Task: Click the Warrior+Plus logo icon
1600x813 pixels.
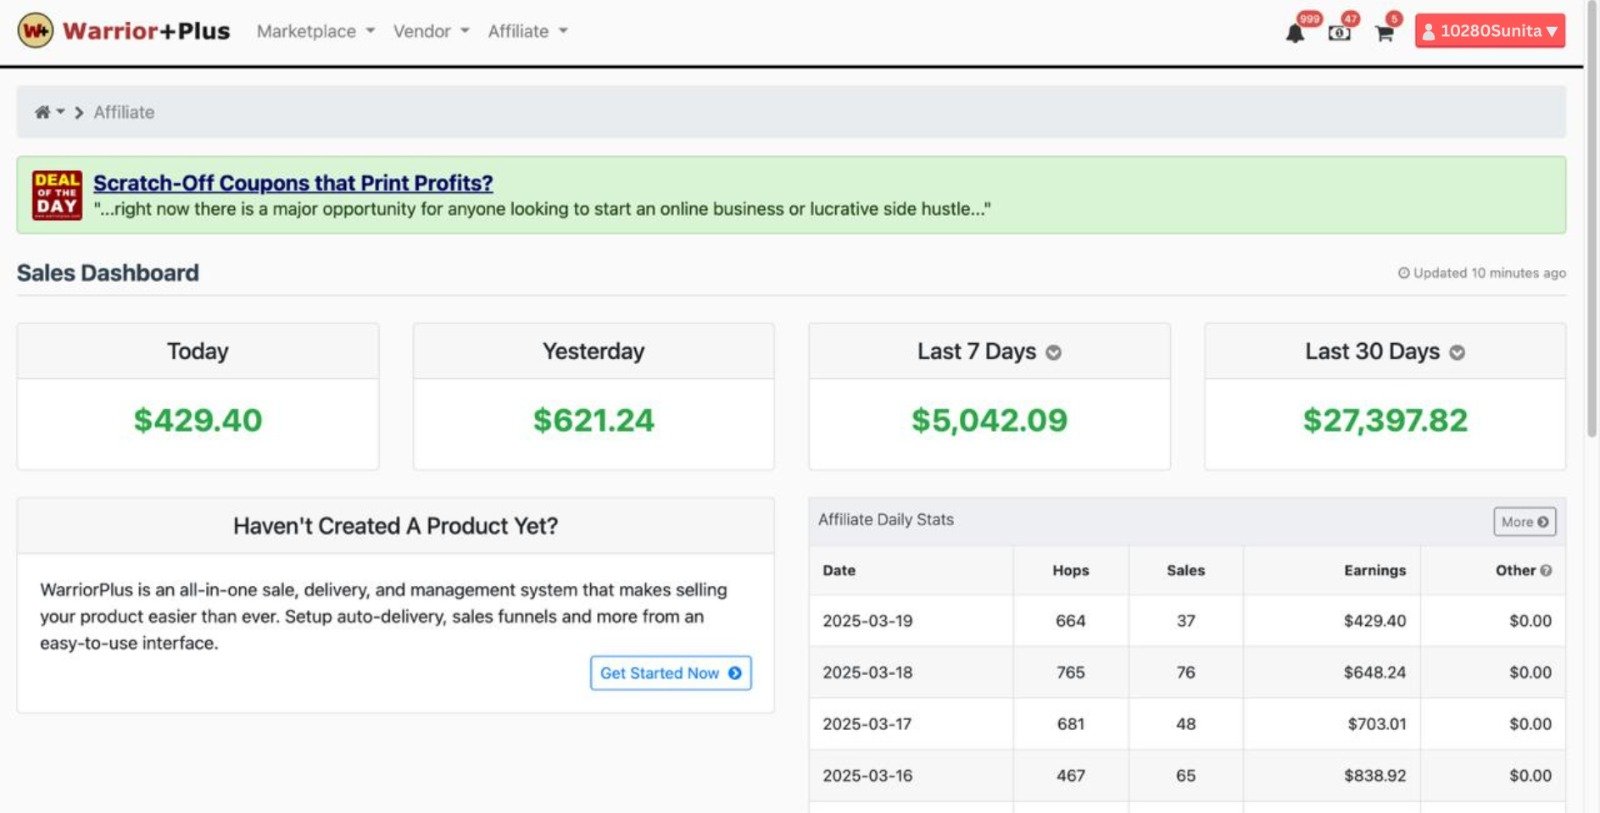Action: pyautogui.click(x=36, y=31)
